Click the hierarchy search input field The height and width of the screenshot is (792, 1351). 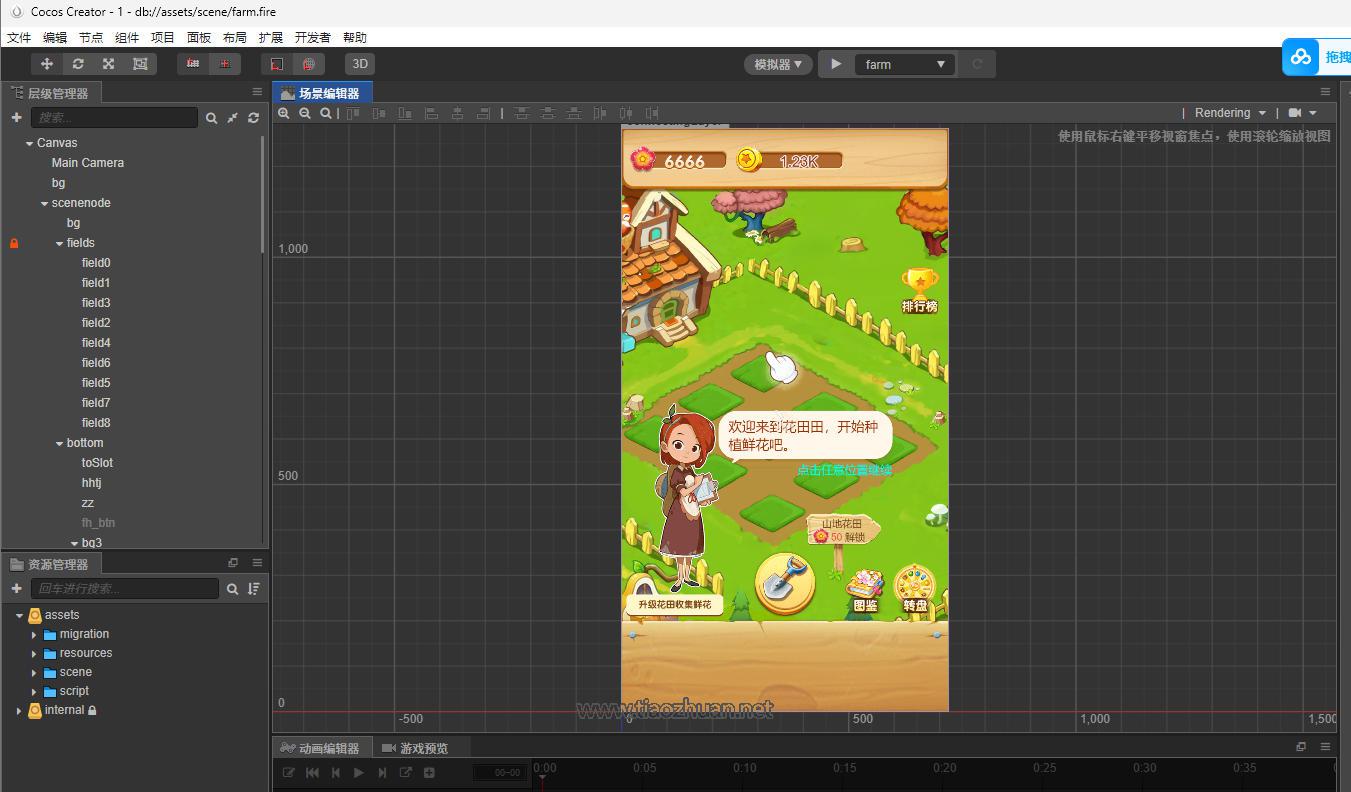click(x=114, y=117)
